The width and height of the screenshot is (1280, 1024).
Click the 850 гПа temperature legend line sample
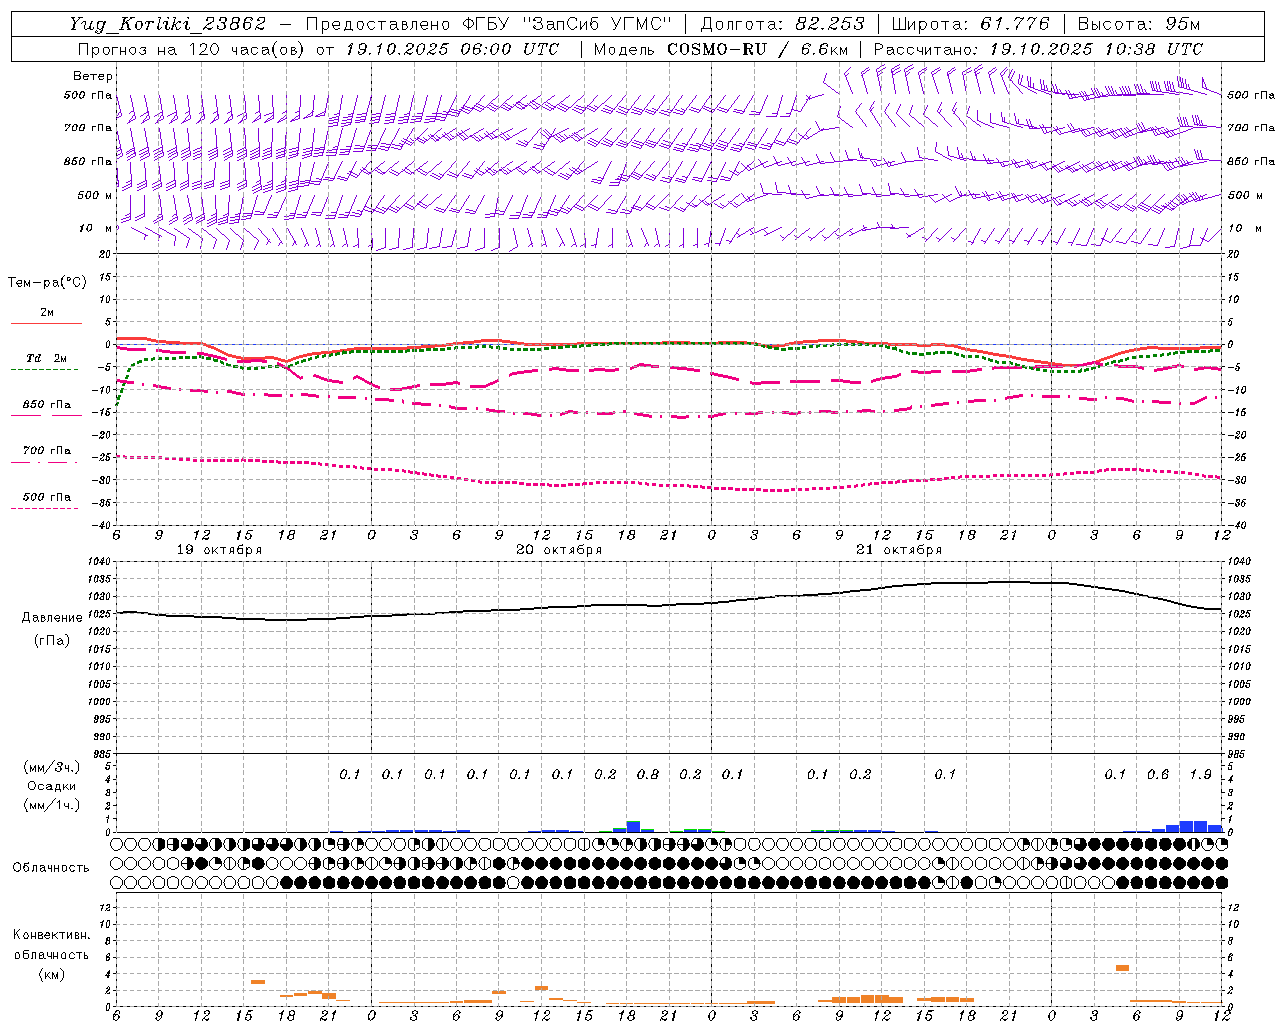44,416
